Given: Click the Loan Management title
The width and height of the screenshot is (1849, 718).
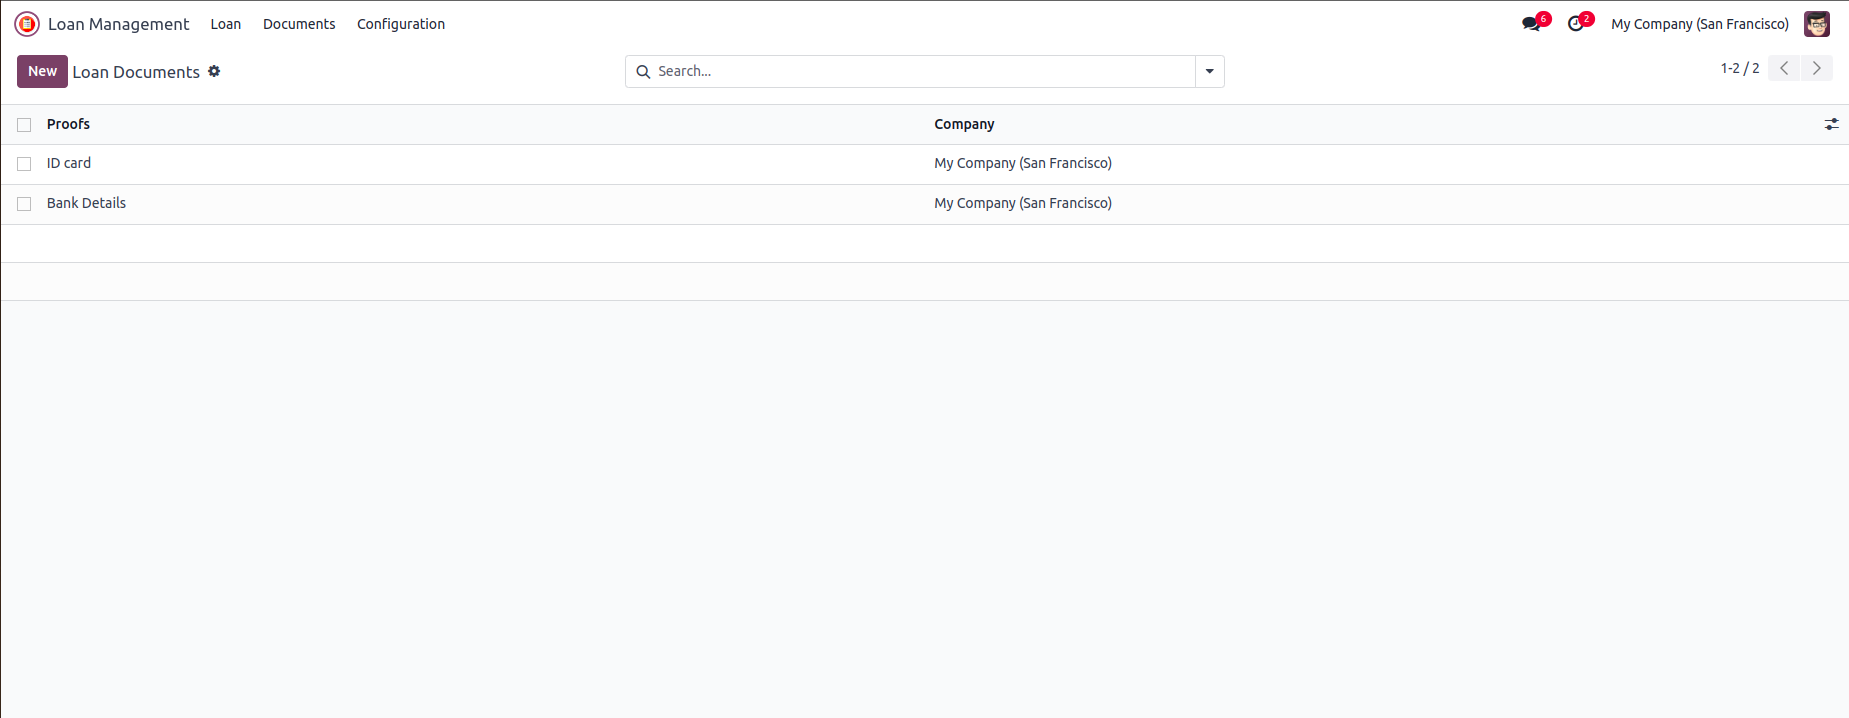Looking at the screenshot, I should pyautogui.click(x=118, y=24).
